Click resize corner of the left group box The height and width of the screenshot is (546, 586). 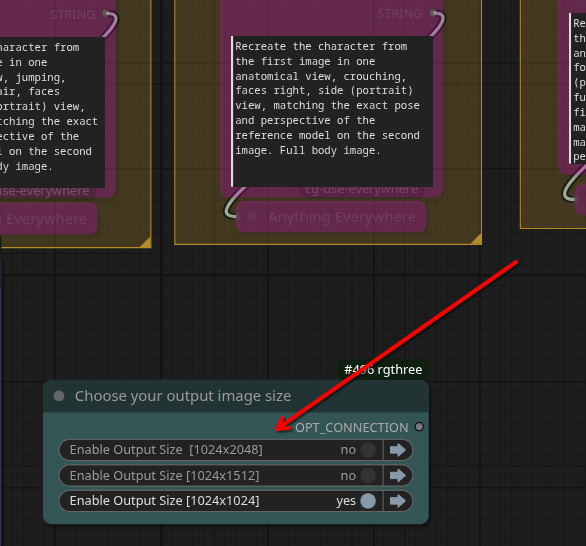coord(145,242)
